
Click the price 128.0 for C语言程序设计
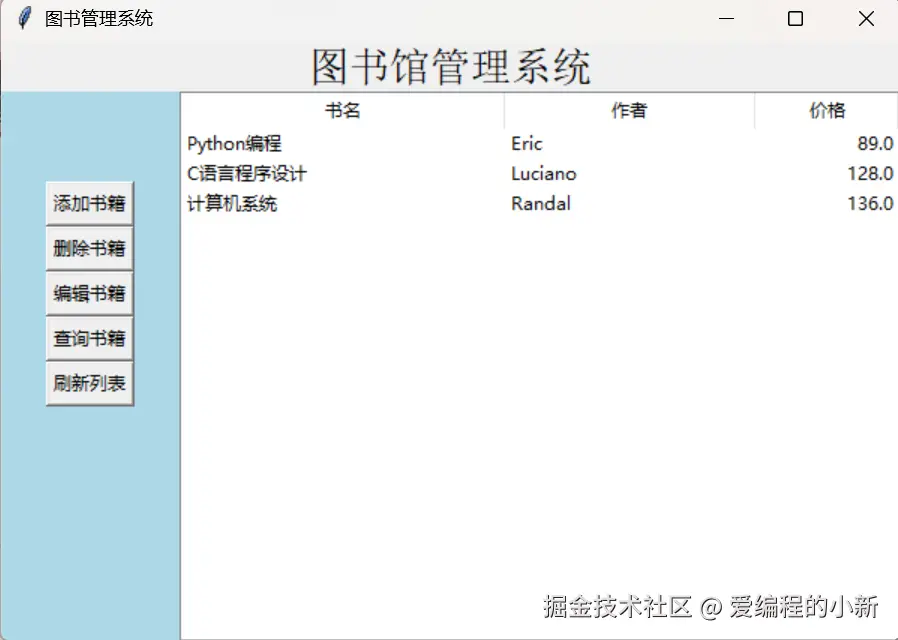click(x=870, y=173)
